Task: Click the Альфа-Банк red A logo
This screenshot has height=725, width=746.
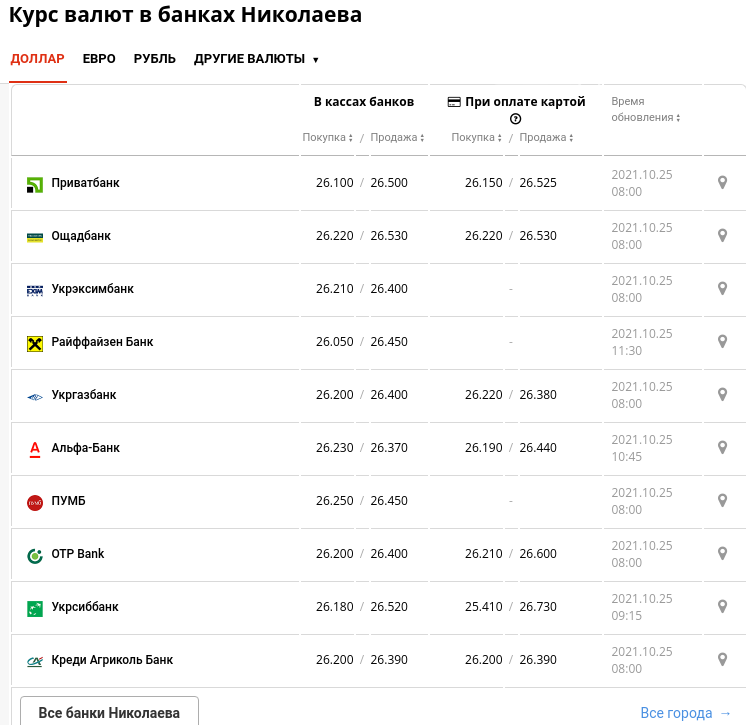Action: (35, 449)
